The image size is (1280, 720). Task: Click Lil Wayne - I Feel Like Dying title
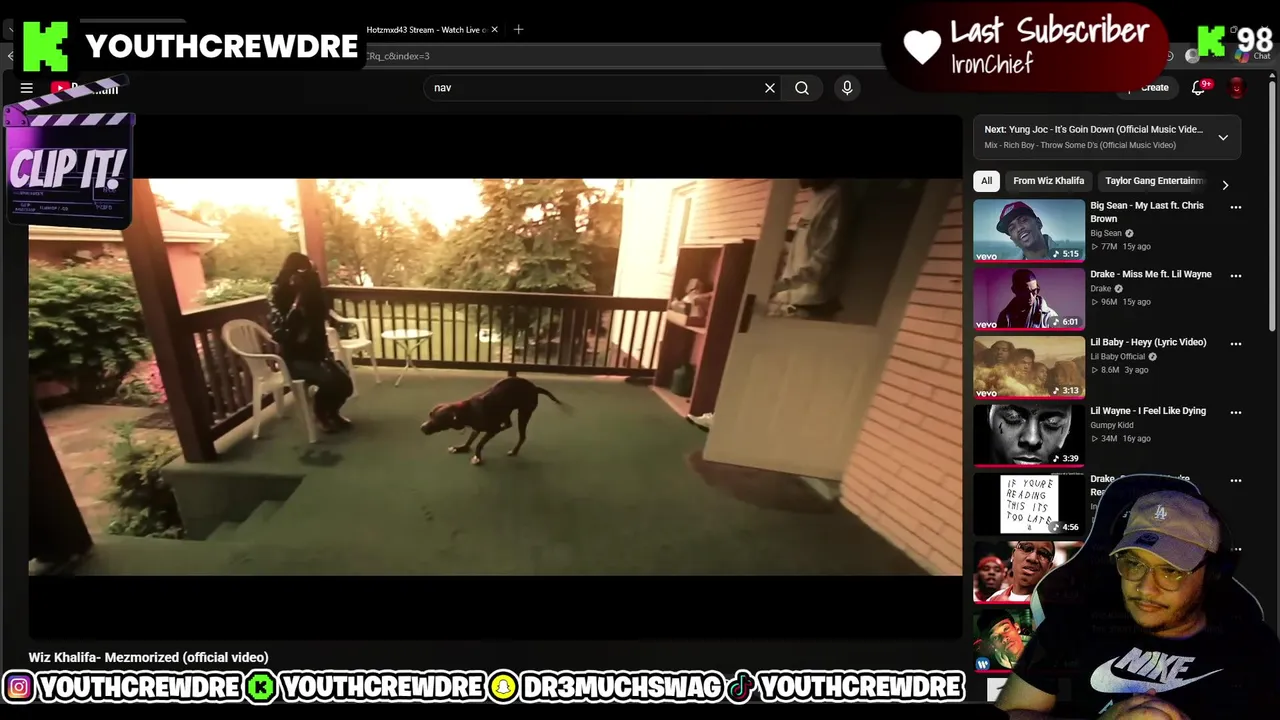[x=1148, y=411]
